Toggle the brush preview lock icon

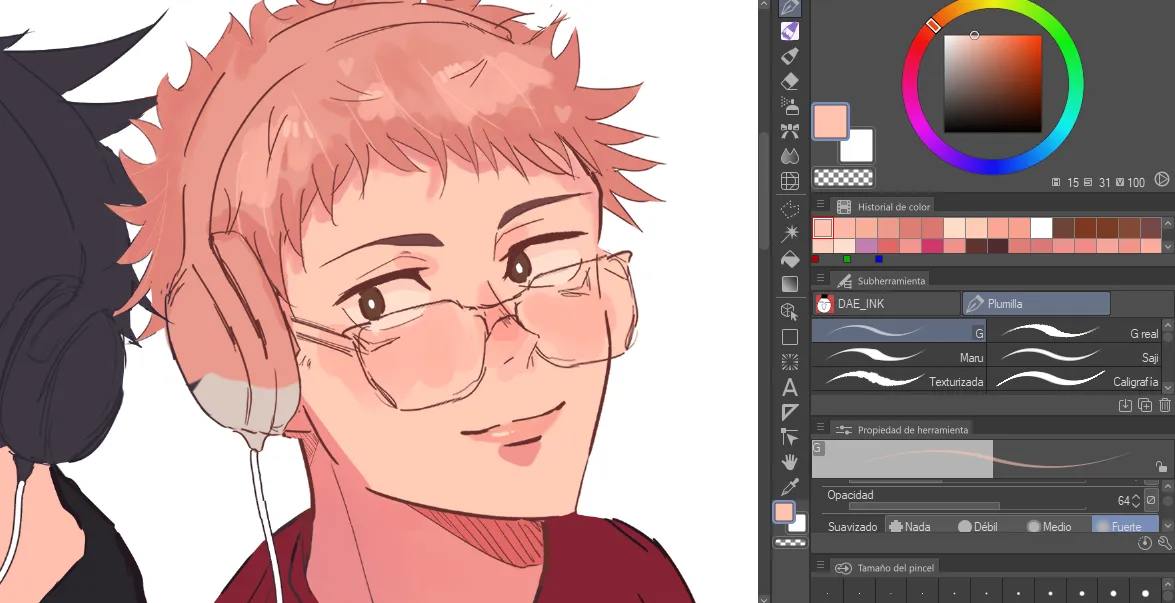1162,467
